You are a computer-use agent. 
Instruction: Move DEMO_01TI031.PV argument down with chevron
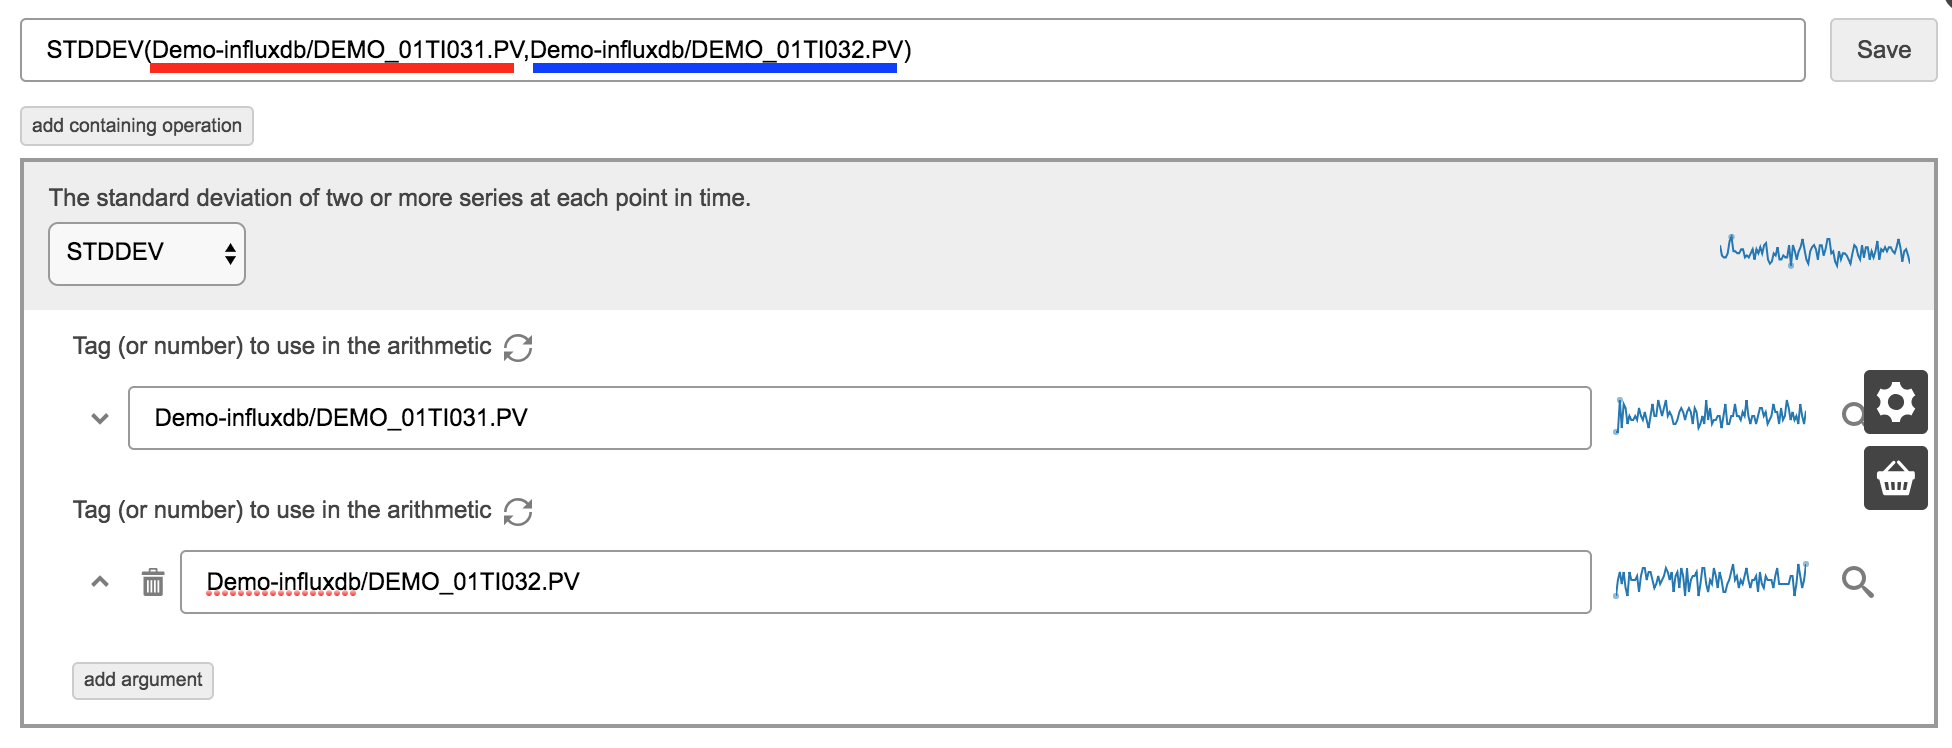point(100,418)
